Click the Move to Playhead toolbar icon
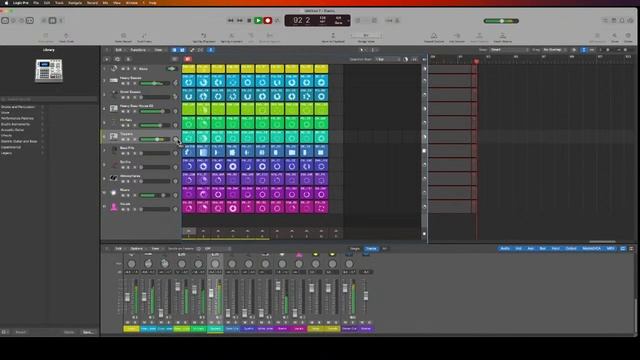The image size is (640, 360). coord(333,37)
